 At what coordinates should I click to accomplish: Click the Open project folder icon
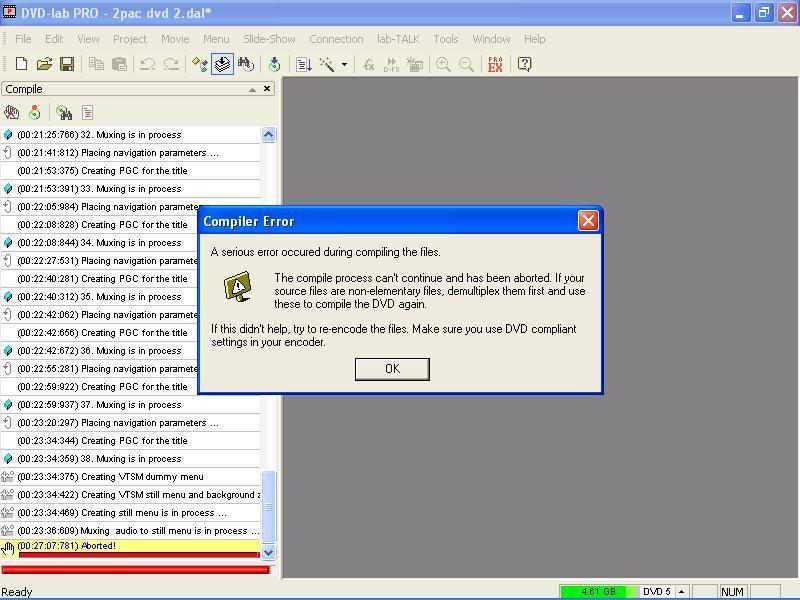44,64
